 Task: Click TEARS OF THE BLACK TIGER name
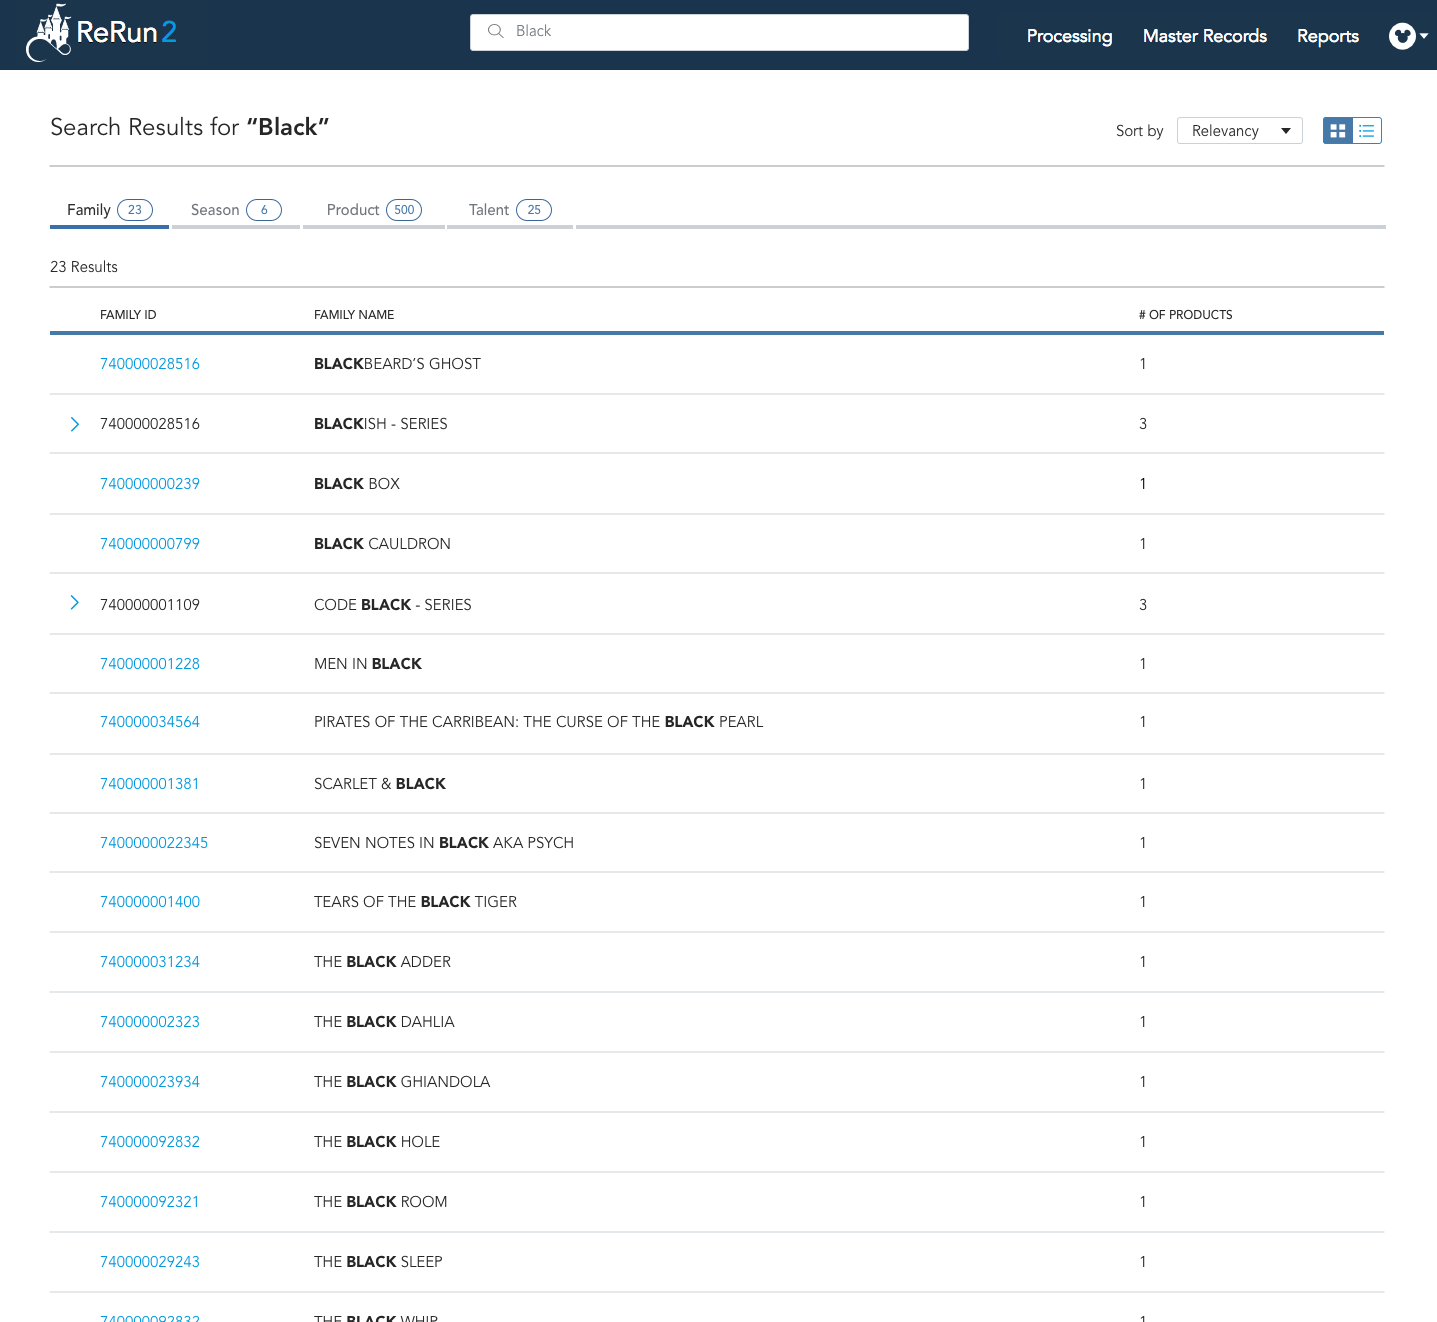[x=415, y=902]
